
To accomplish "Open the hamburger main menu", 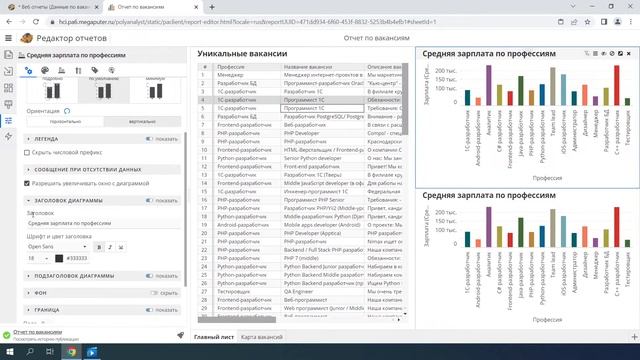I will click(8, 38).
